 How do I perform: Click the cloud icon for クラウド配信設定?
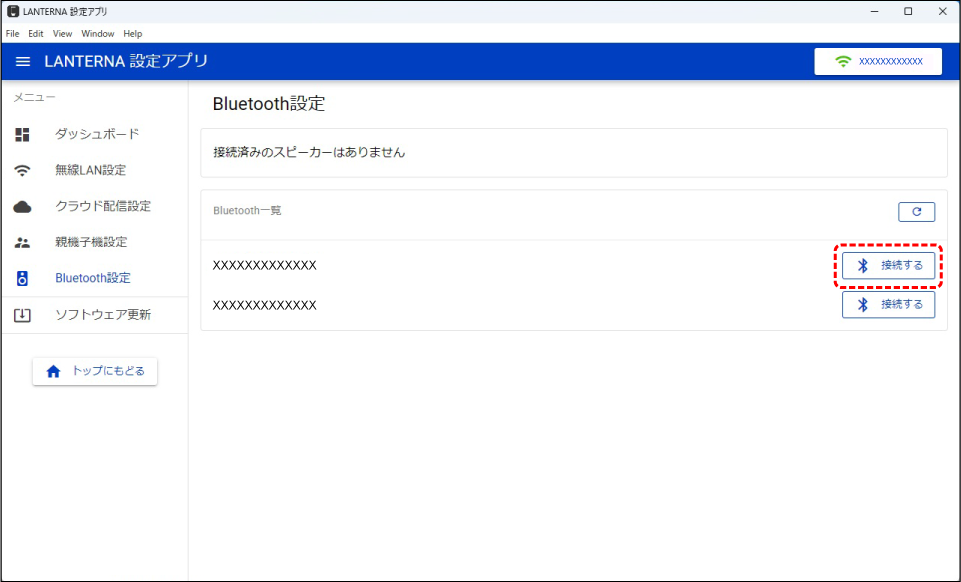click(x=22, y=207)
